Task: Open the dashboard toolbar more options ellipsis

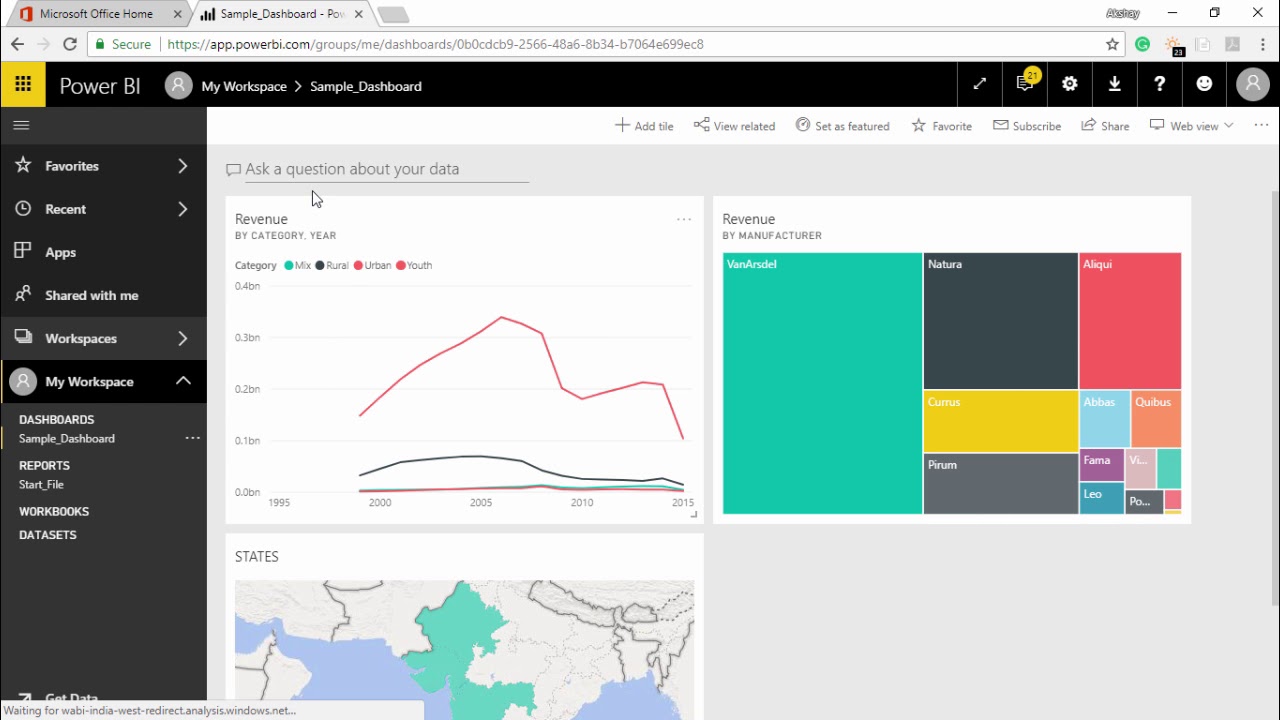Action: [1260, 125]
